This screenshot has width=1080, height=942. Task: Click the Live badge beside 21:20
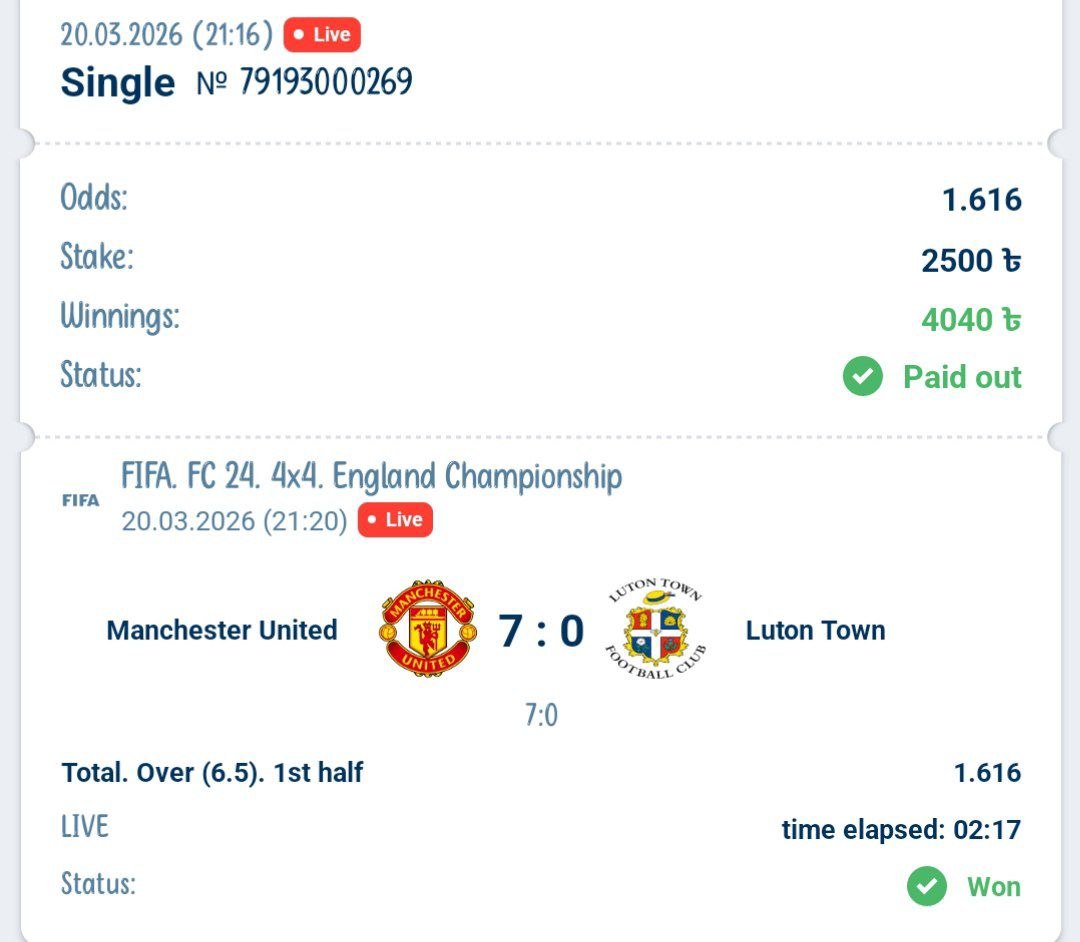tap(395, 520)
